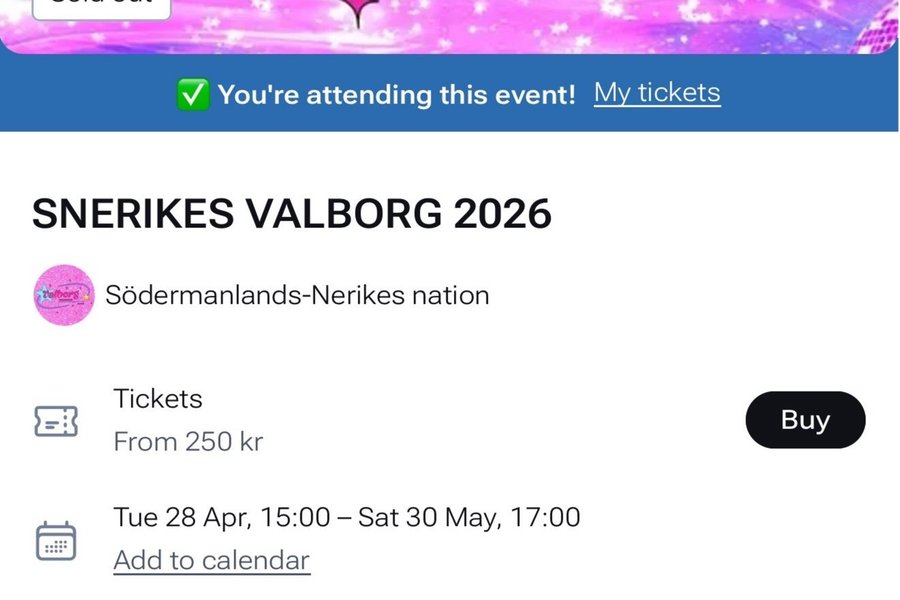The width and height of the screenshot is (900, 600).
Task: Click the green checkmark attending icon
Action: [x=192, y=95]
